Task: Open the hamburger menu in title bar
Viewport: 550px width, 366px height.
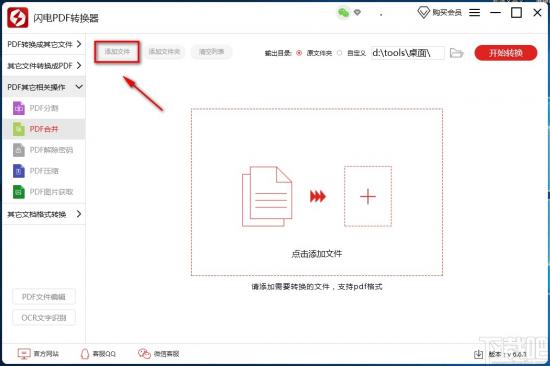Action: tap(475, 13)
